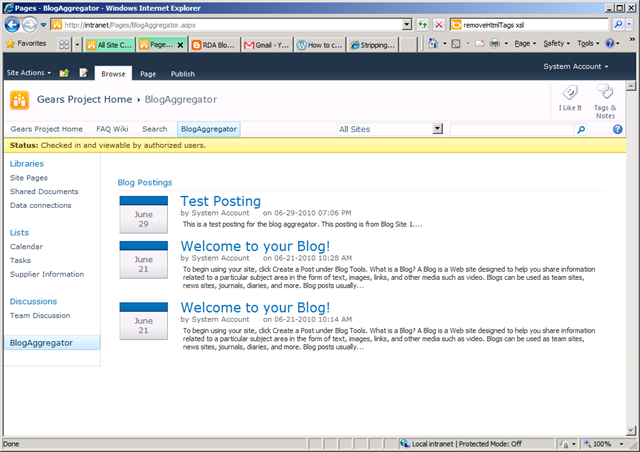Open search provider dropdown arrow

(x=629, y=24)
